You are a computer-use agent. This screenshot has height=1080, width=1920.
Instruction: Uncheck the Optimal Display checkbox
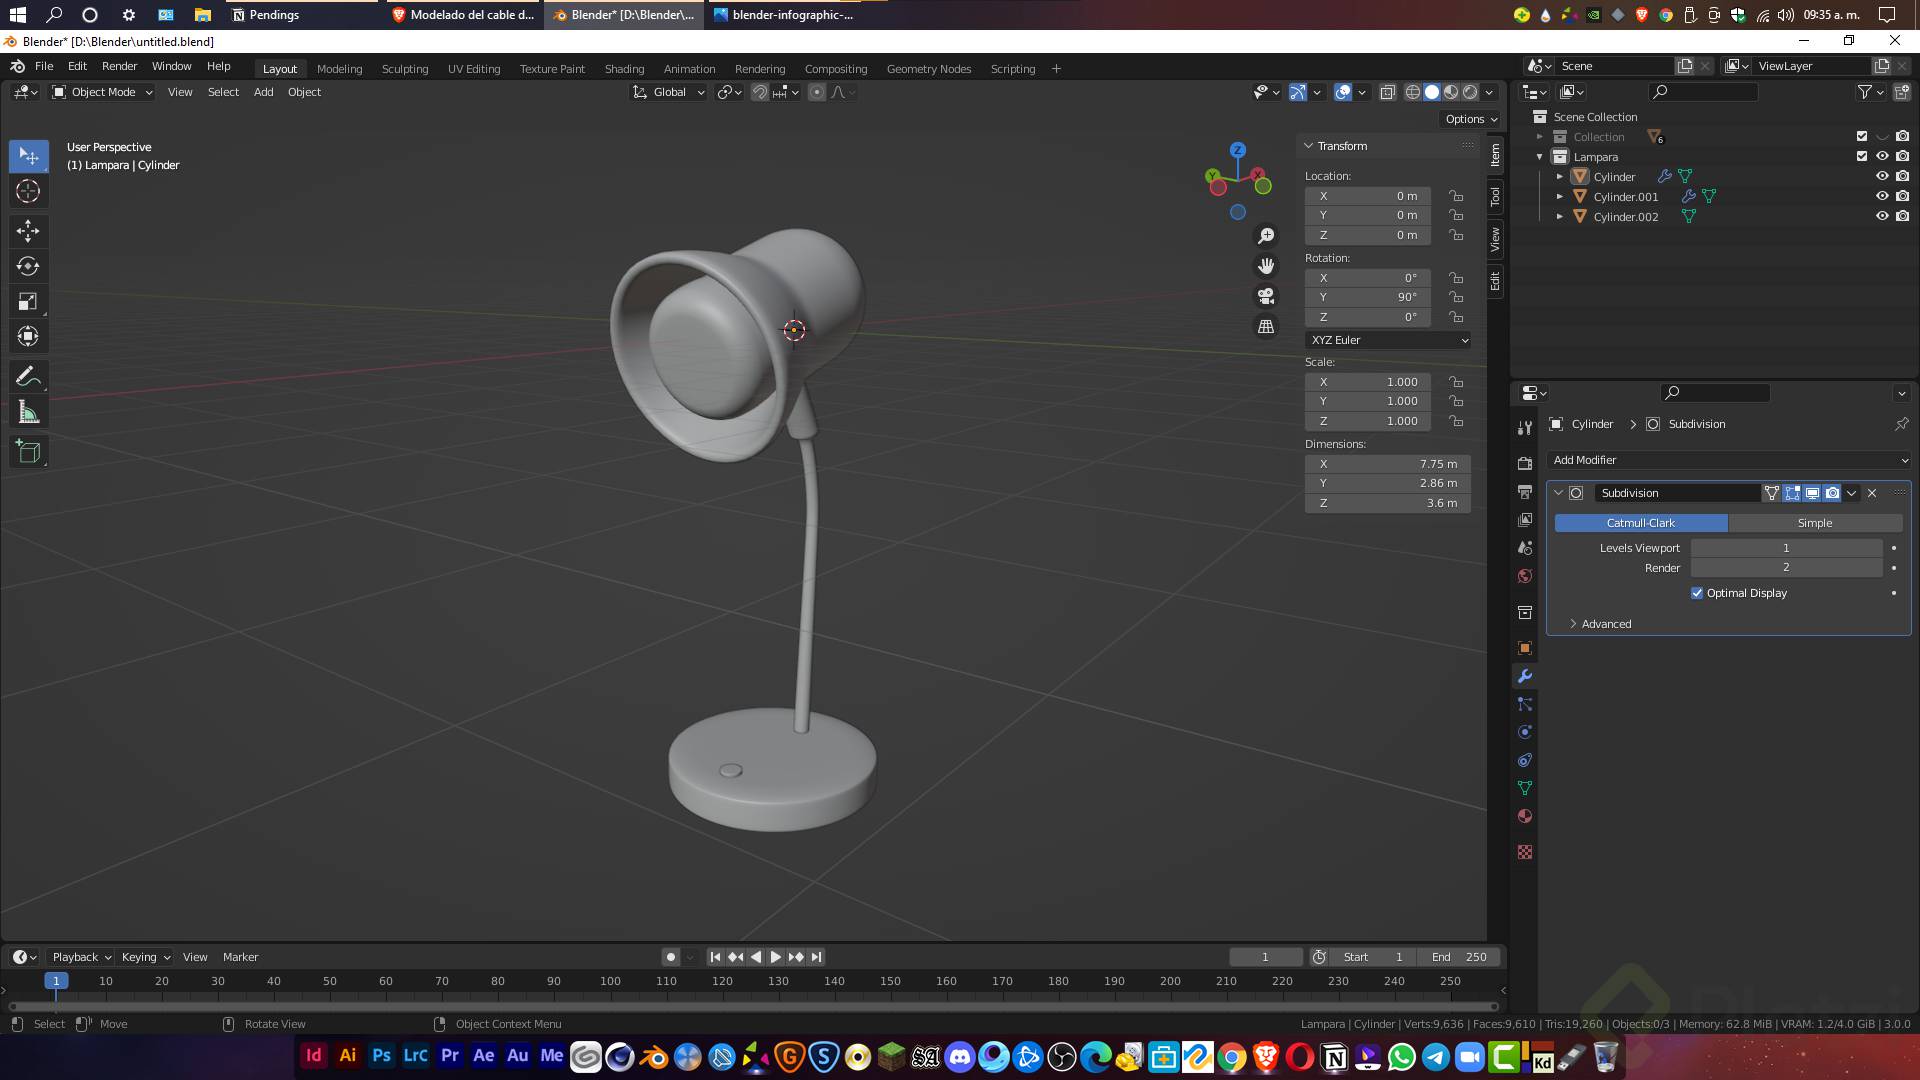click(x=1697, y=593)
